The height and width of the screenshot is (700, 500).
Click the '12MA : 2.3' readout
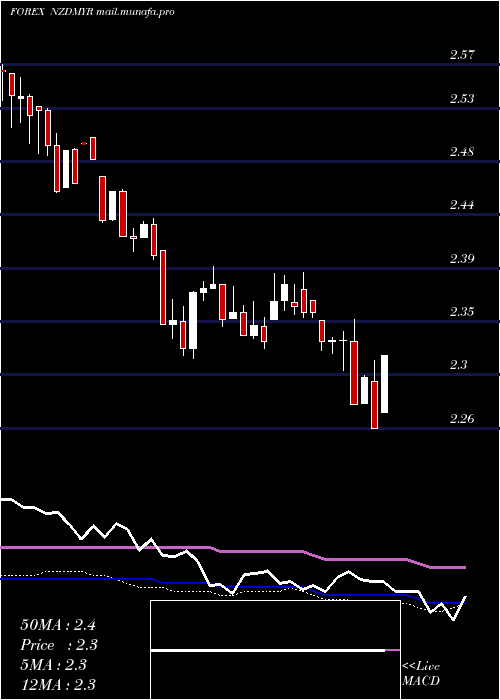[x=58, y=684]
